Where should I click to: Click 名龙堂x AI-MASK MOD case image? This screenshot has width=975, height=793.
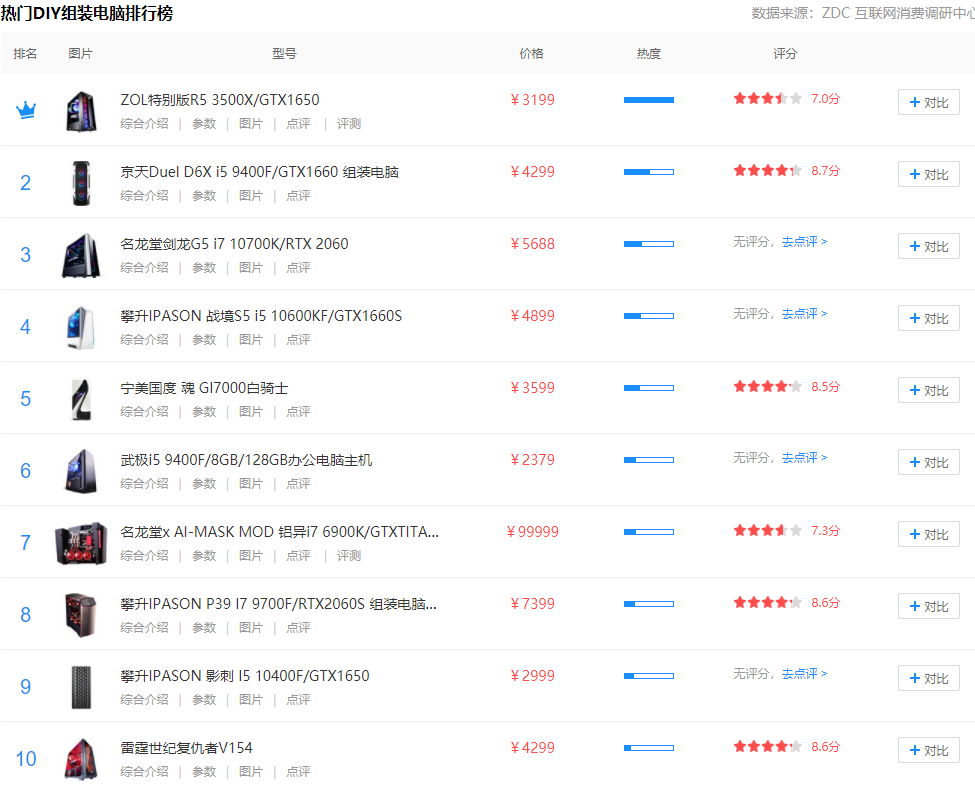point(80,543)
